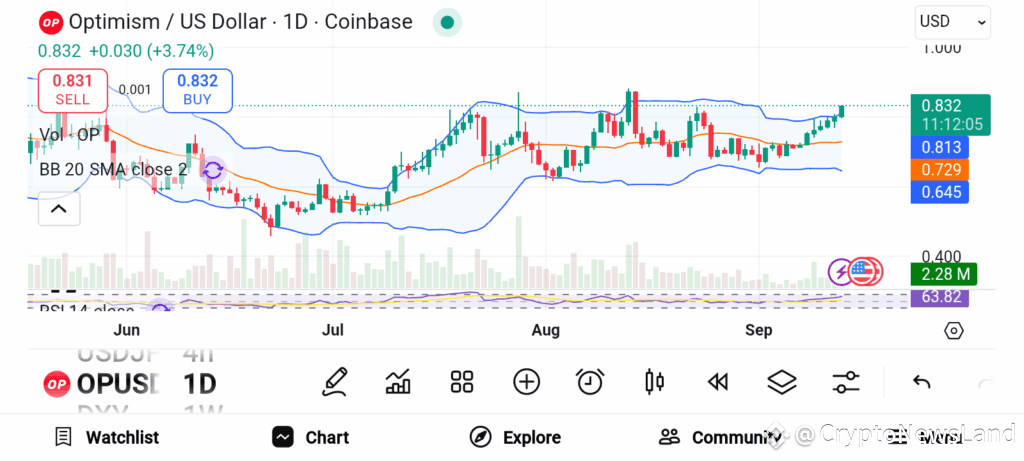Select the pencil drawing tool
Screen dimensions: 1024x461
(x=334, y=382)
